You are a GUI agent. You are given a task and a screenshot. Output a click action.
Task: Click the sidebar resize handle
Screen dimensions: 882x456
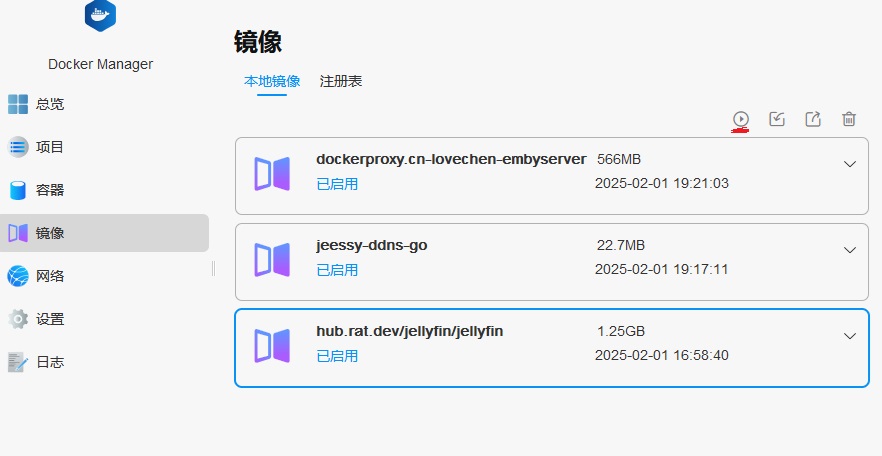(213, 269)
